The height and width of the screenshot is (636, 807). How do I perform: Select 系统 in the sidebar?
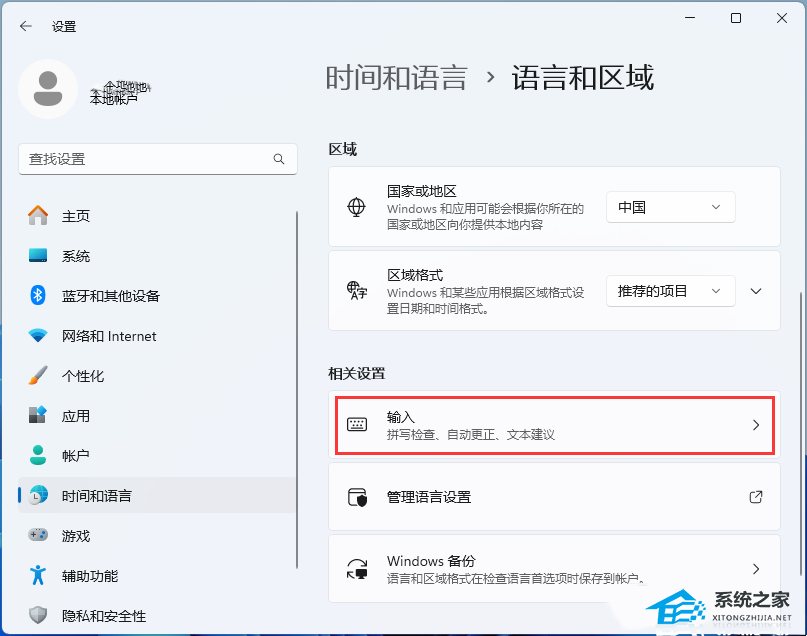(156, 256)
